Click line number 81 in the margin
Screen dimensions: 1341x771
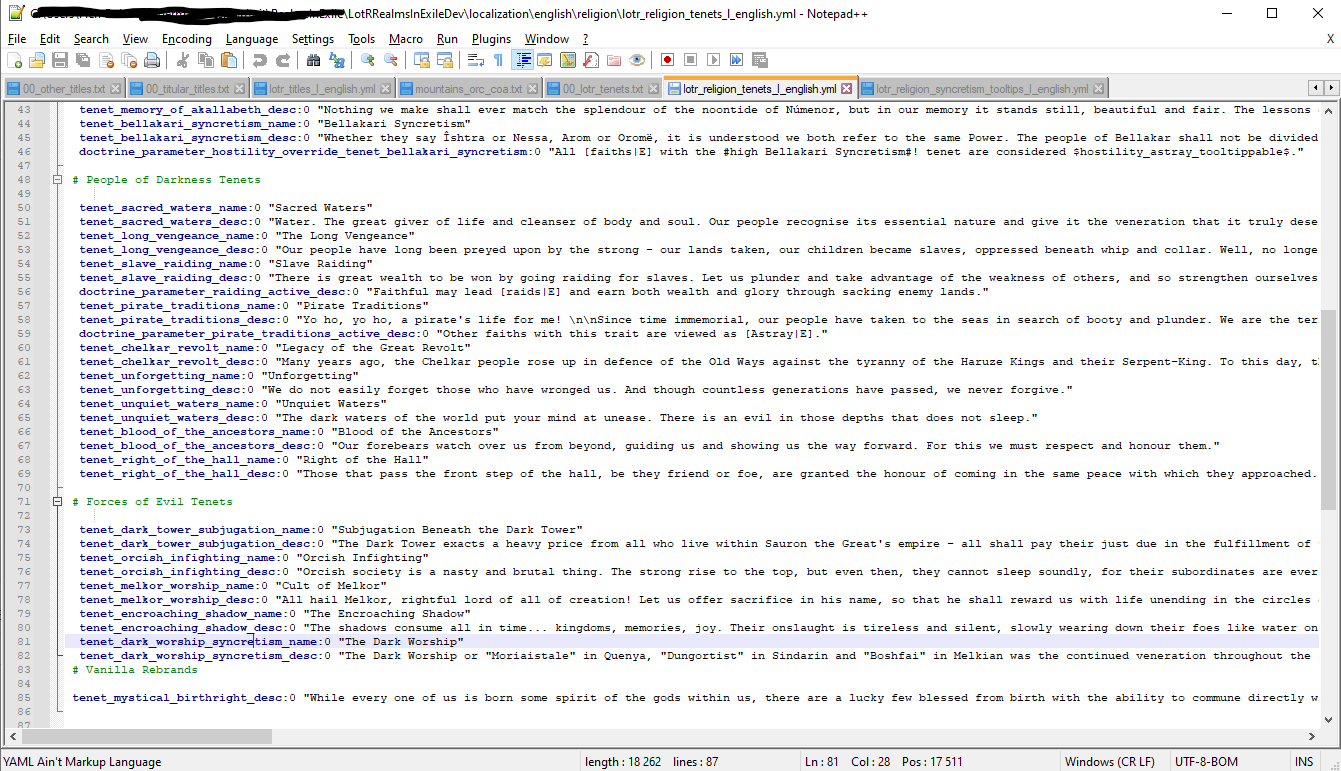(25, 642)
